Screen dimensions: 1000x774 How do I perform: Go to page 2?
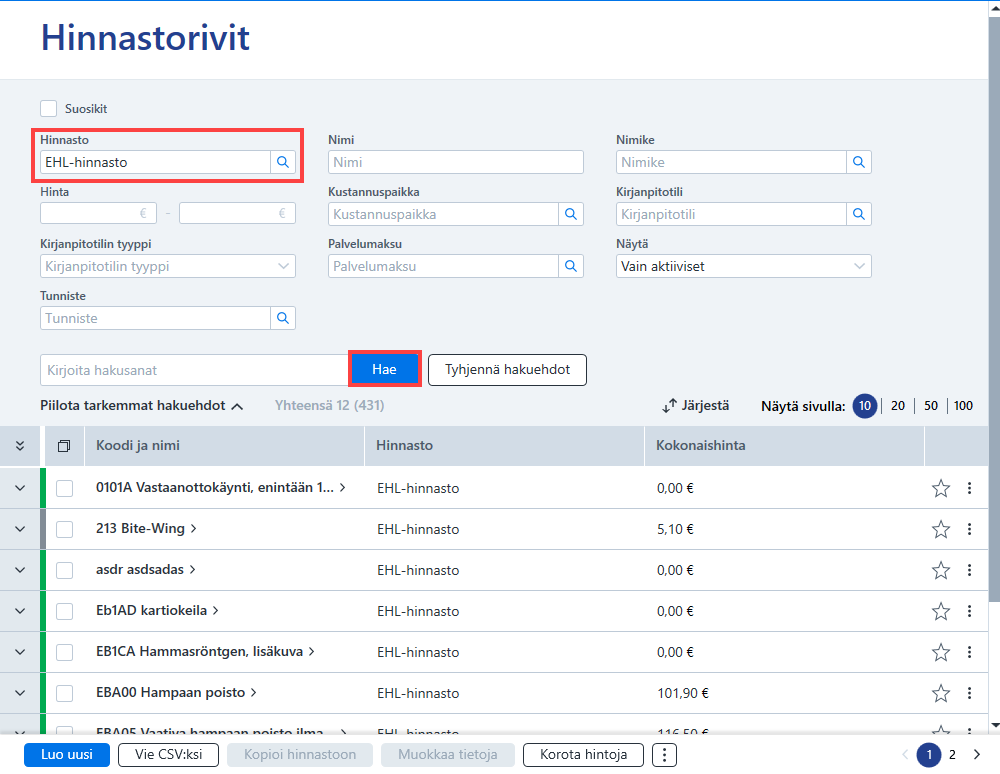click(x=952, y=755)
